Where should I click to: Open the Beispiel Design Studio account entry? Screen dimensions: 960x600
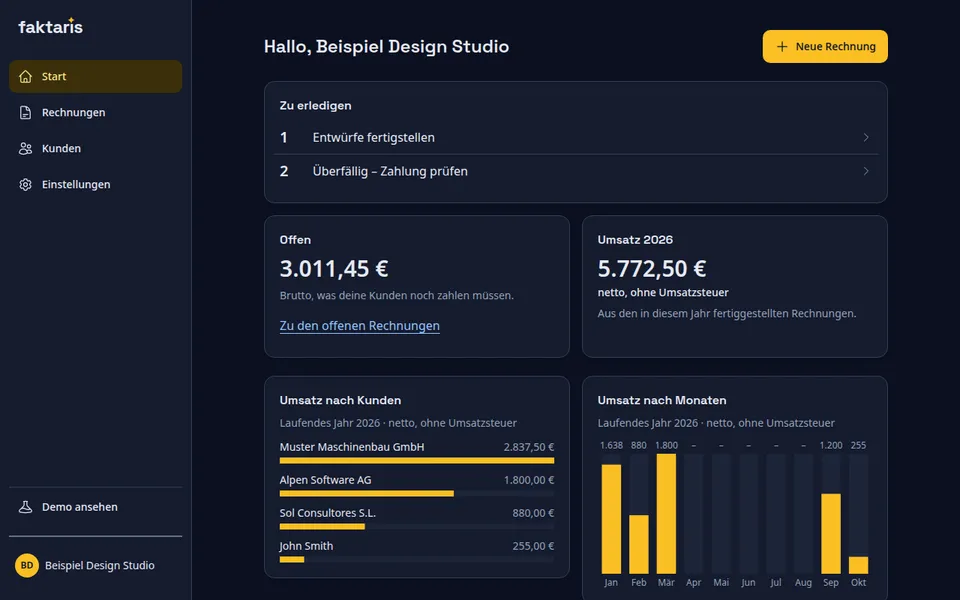pyautogui.click(x=96, y=566)
